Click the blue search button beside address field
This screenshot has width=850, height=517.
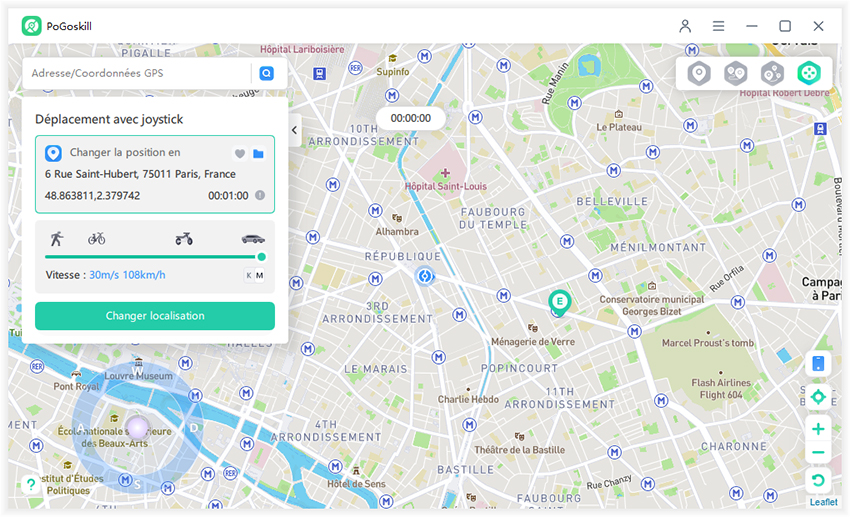pyautogui.click(x=266, y=73)
